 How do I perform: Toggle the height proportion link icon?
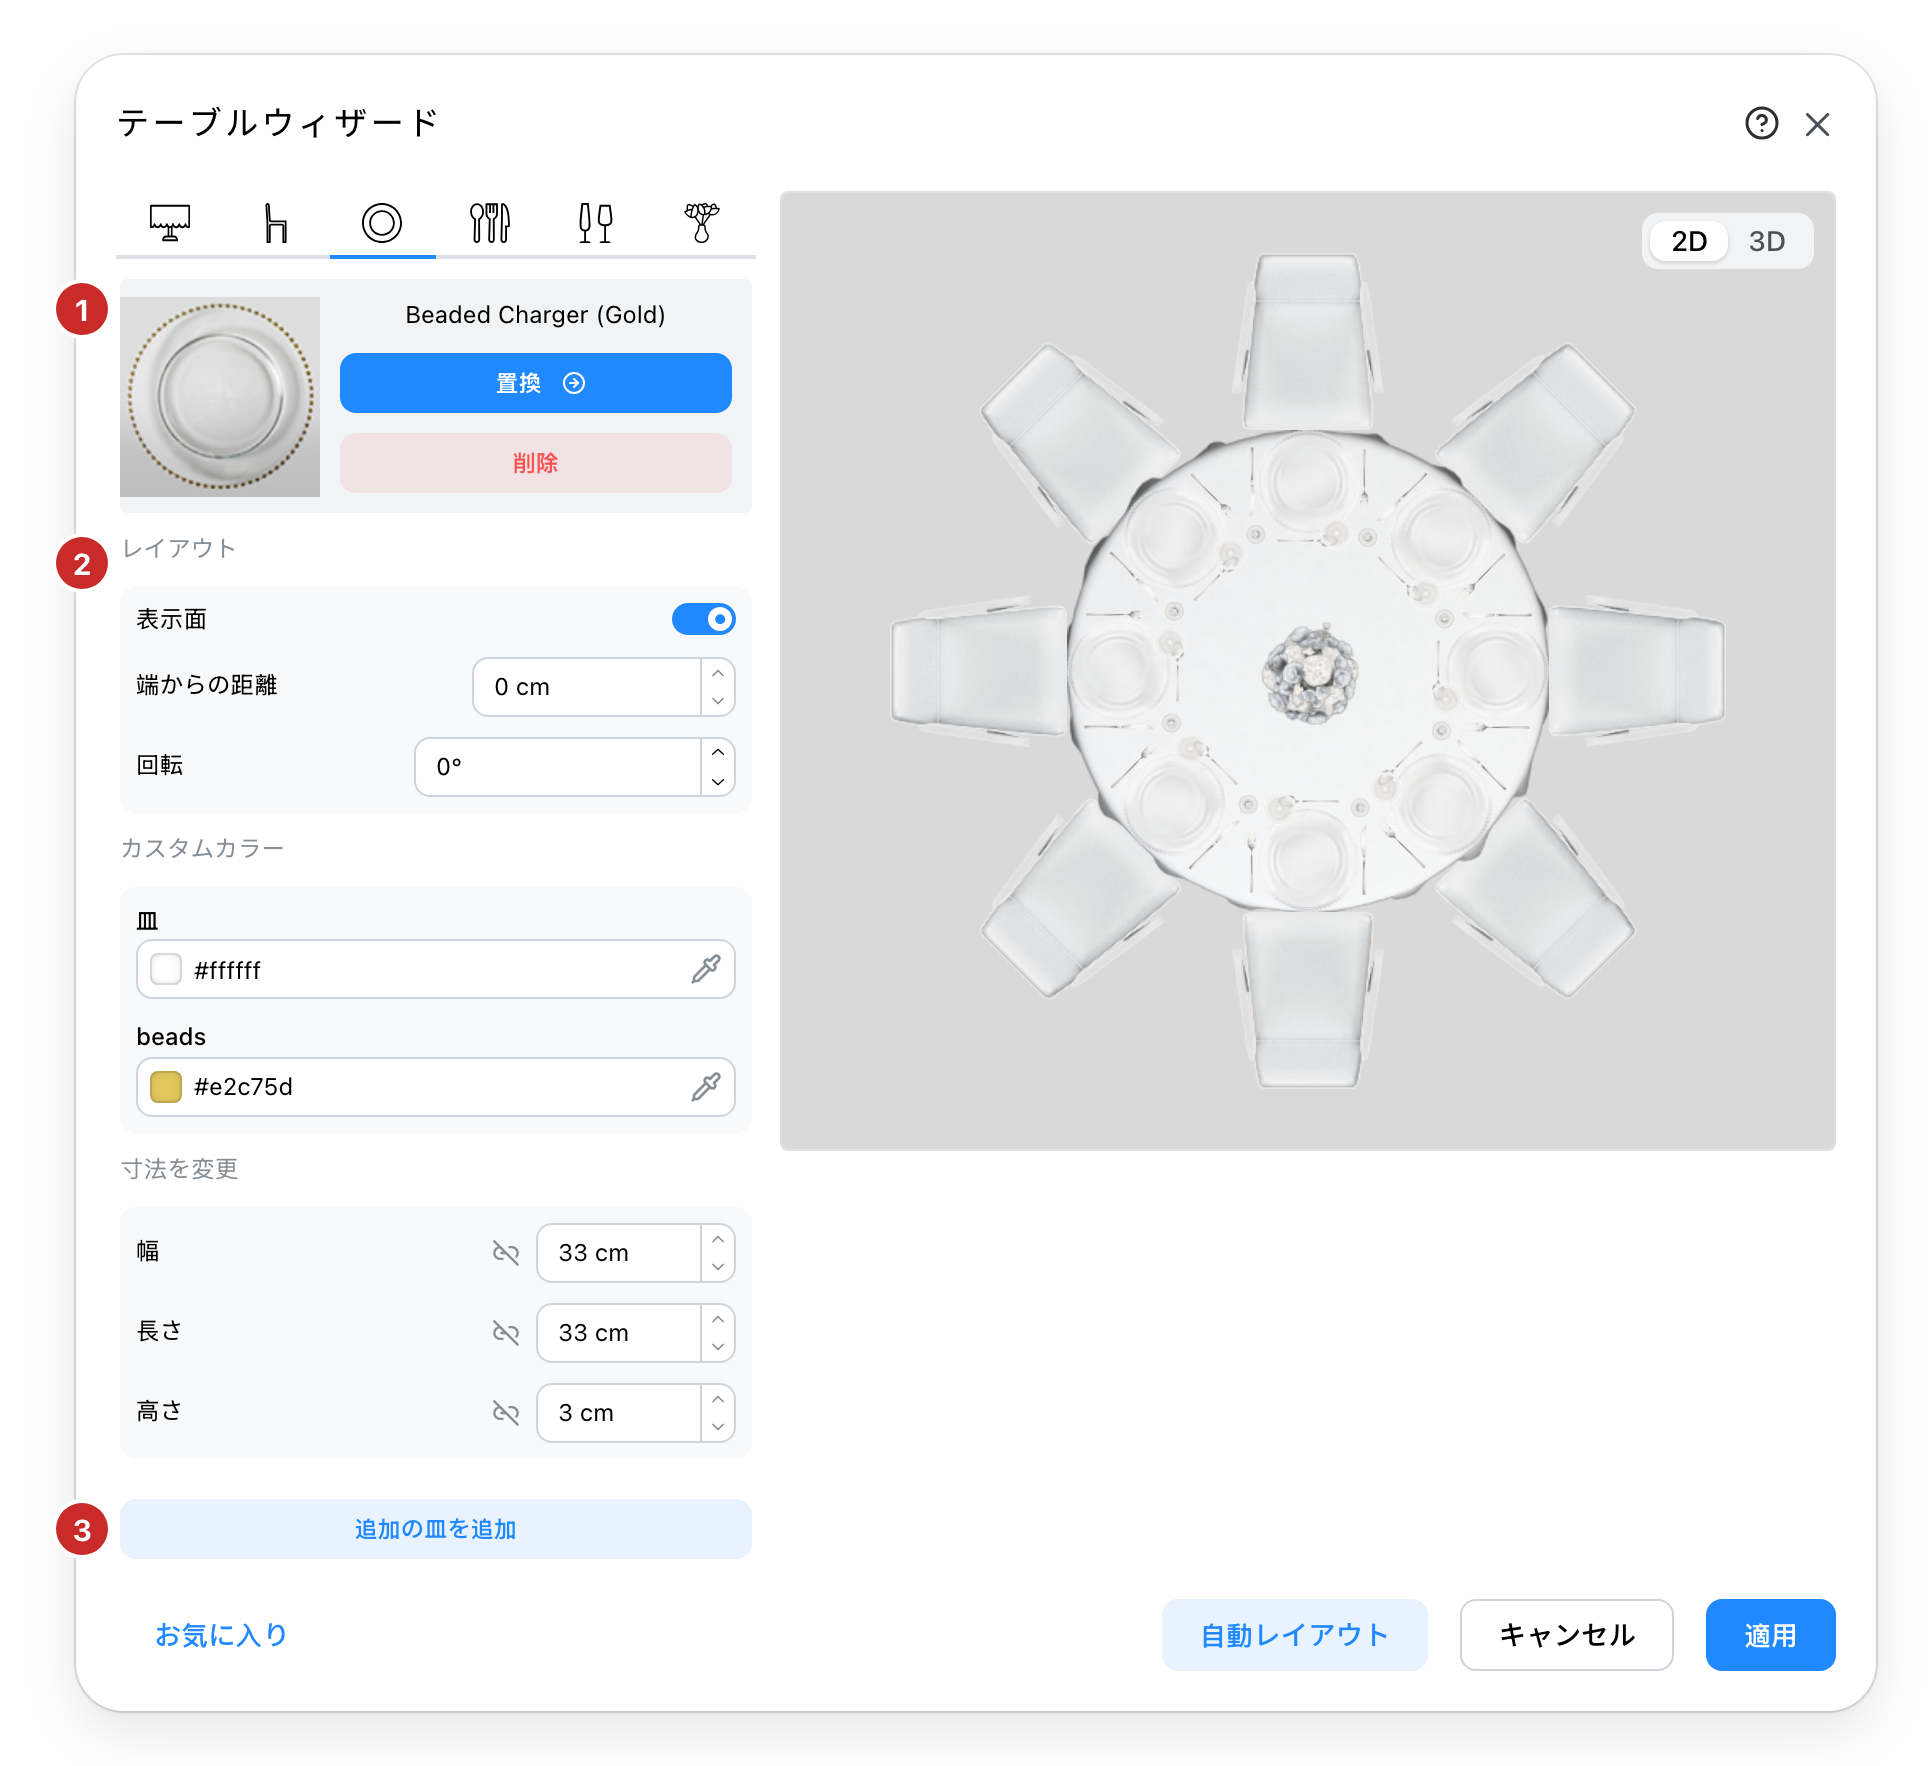tap(506, 1413)
